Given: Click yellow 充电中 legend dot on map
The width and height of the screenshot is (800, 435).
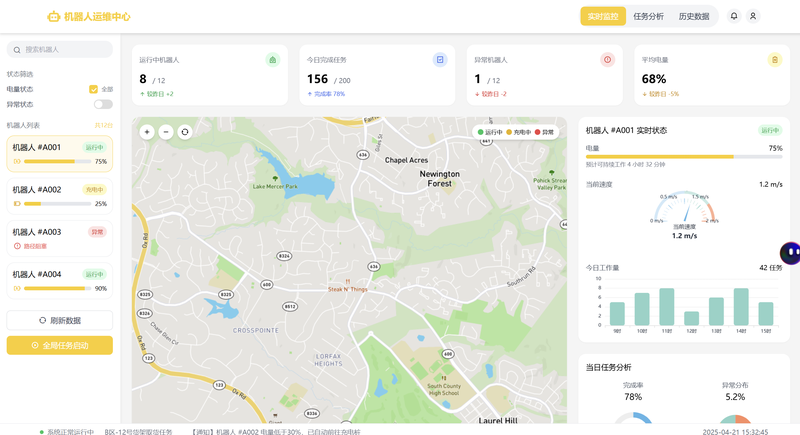Looking at the screenshot, I should click(509, 132).
